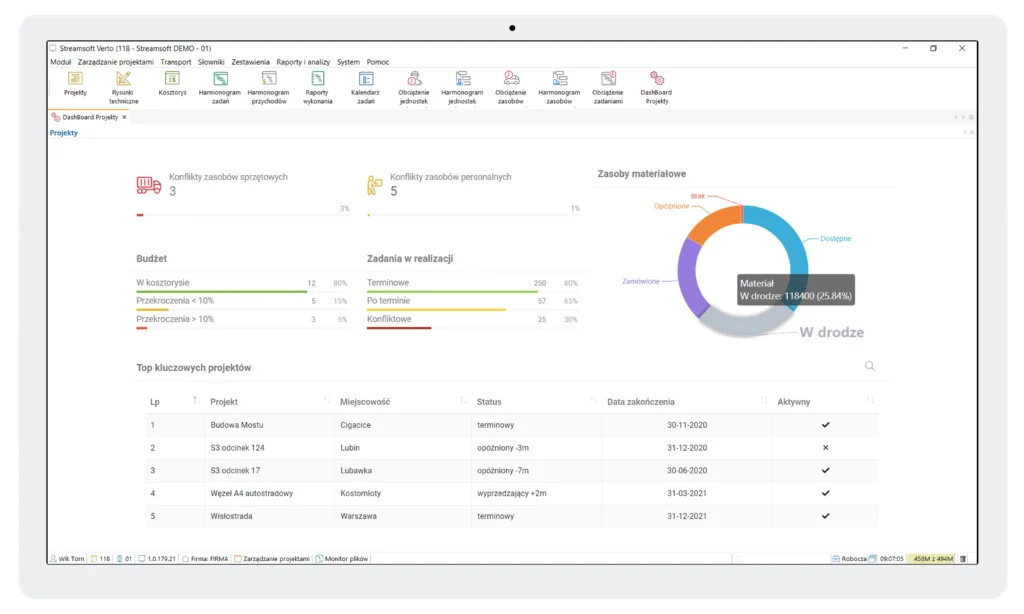Open the Słowniki menu
Viewport: 1024px width, 614px height.
click(x=211, y=62)
